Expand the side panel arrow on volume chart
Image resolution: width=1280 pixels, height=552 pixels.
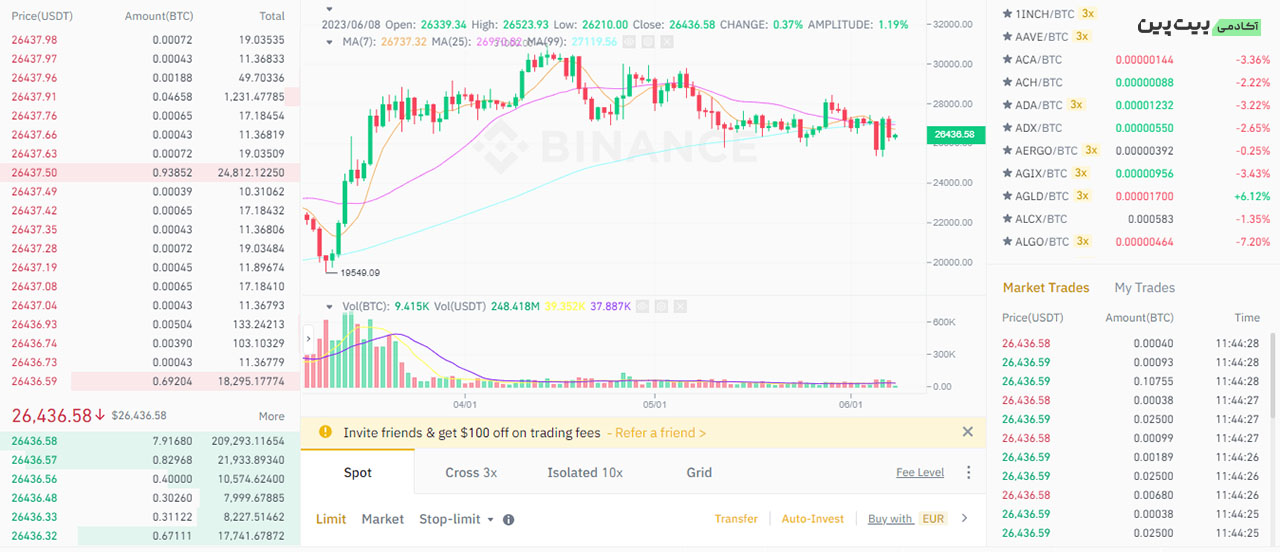(x=308, y=339)
